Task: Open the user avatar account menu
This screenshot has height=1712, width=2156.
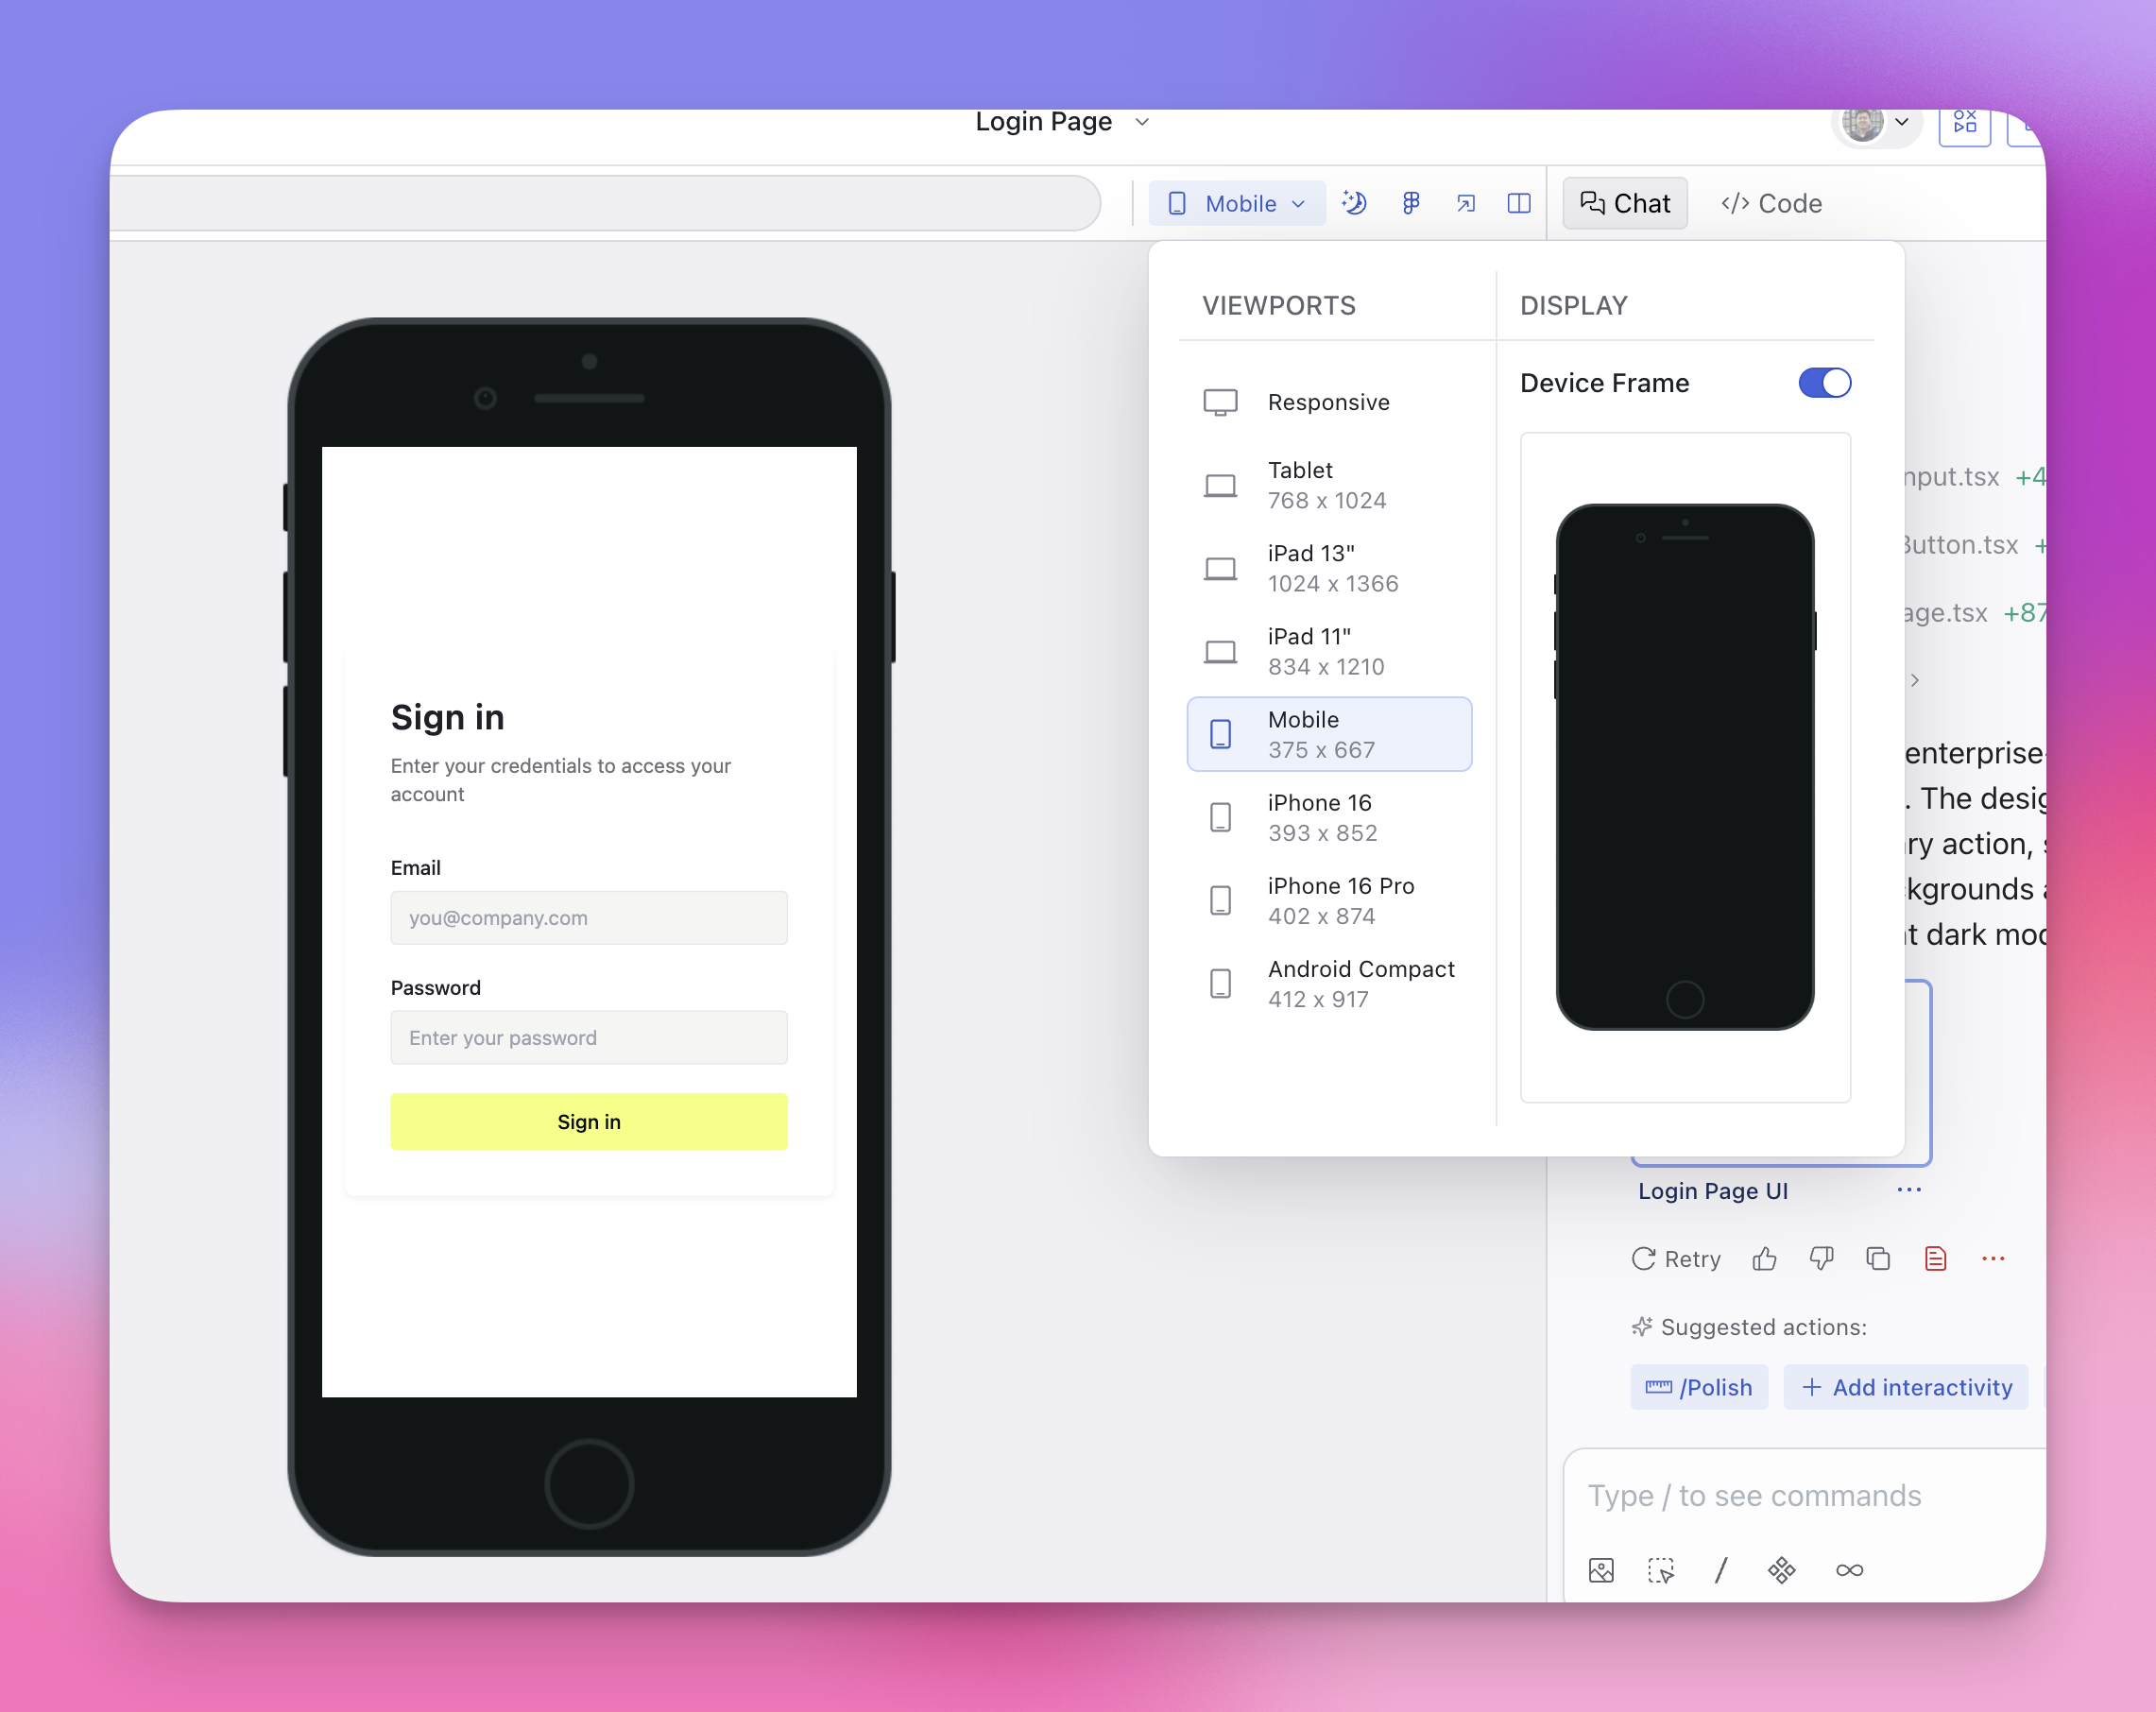Action: click(x=1876, y=124)
